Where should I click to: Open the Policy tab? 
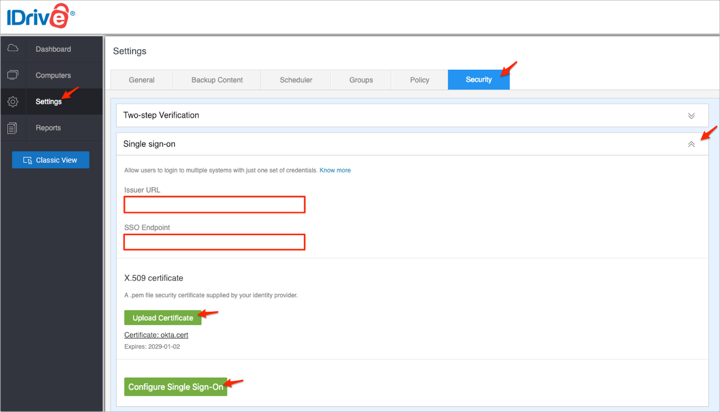tap(419, 80)
